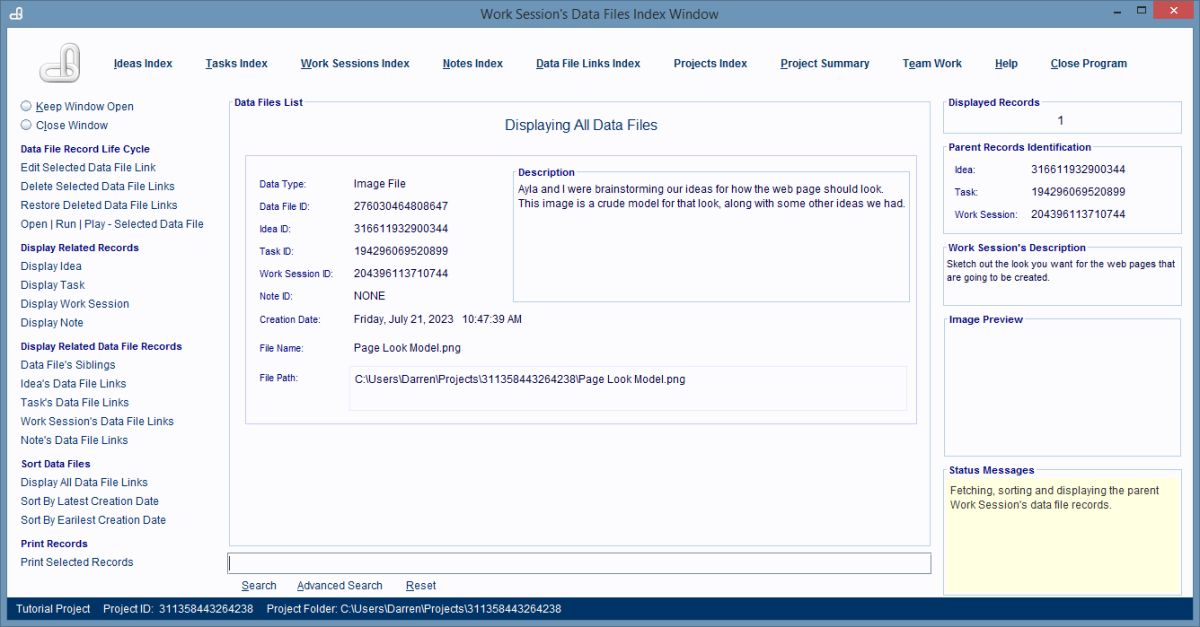Click the Reset button
Viewport: 1200px width, 627px height.
[421, 586]
